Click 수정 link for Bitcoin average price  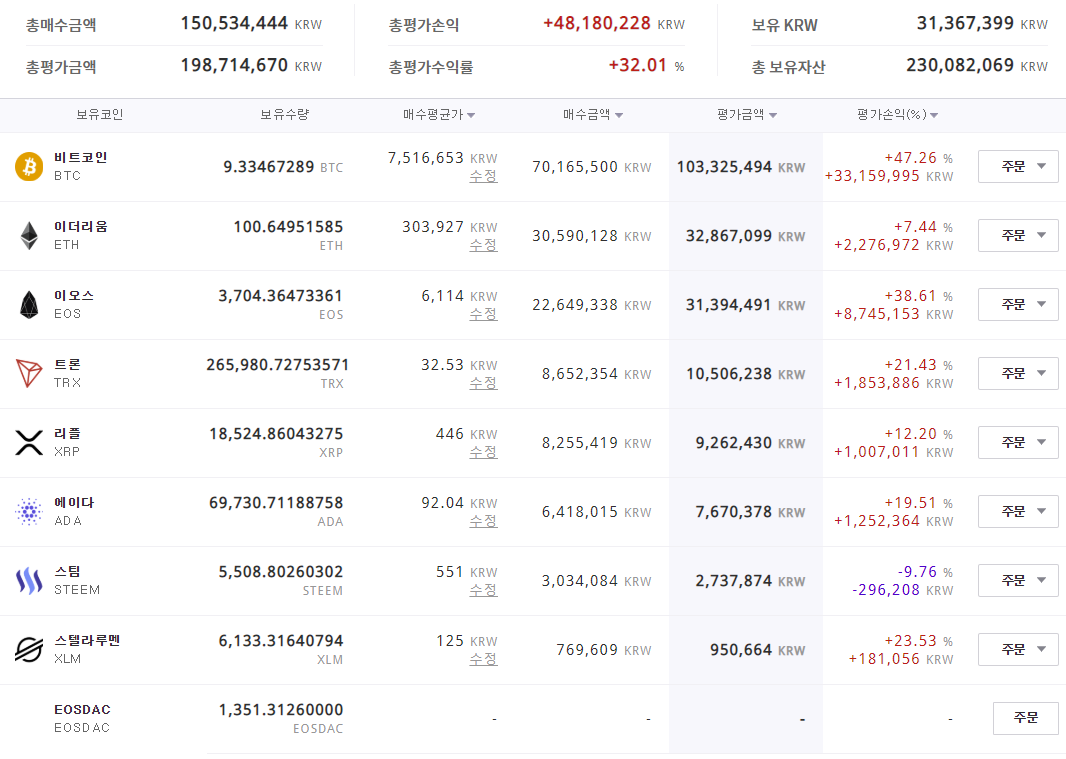[483, 176]
